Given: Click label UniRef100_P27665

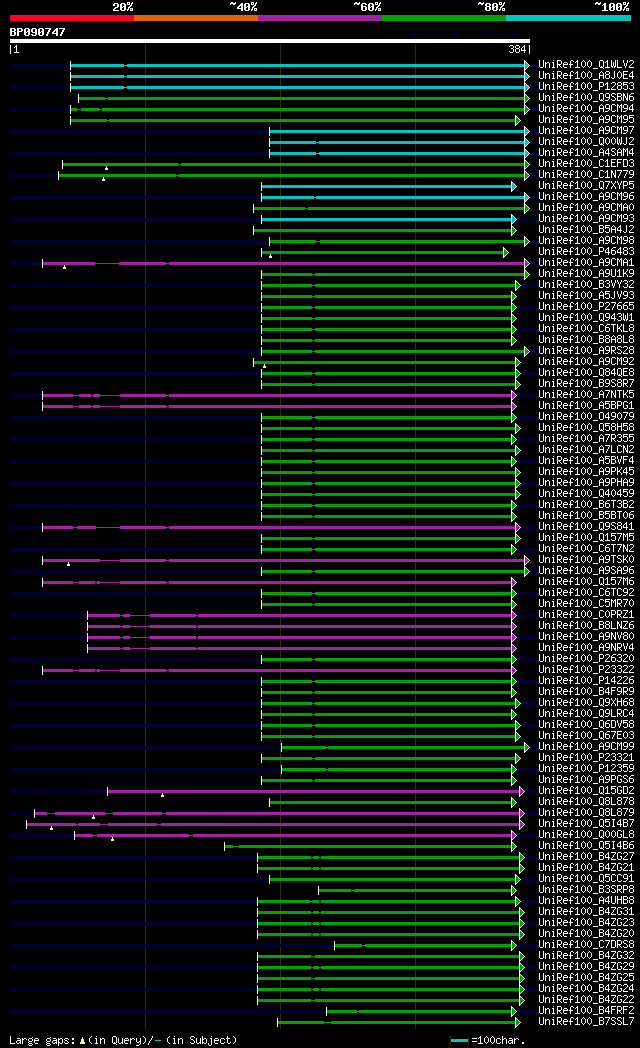Looking at the screenshot, I should 586,307.
